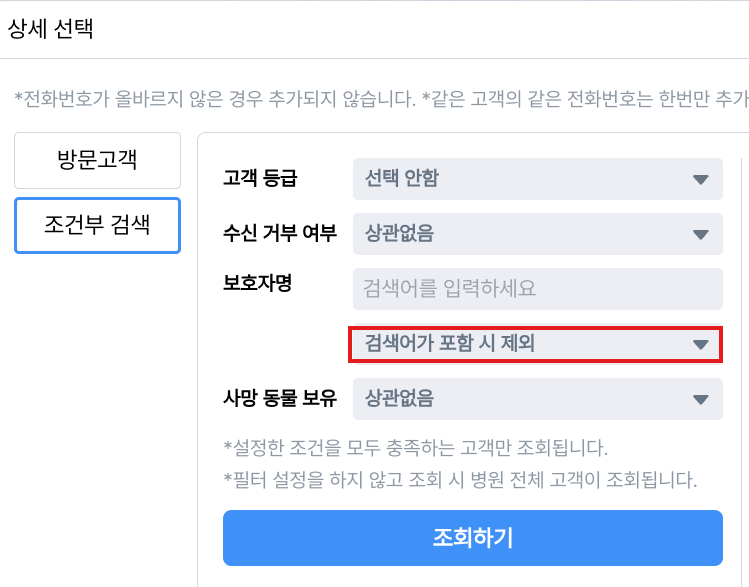Focus the 보호자명 search text field
The width and height of the screenshot is (749, 587).
click(537, 290)
